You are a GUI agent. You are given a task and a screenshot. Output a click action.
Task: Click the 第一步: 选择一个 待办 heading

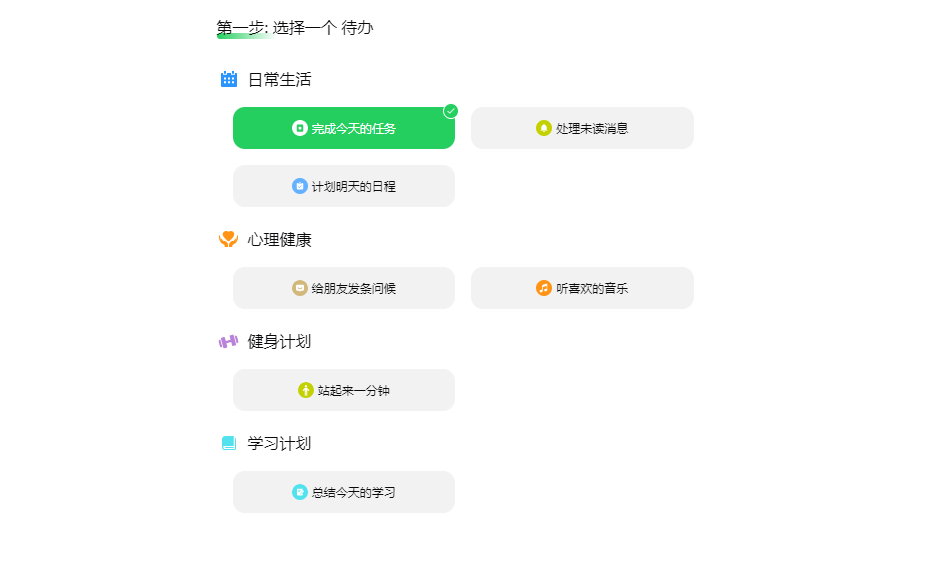295,28
